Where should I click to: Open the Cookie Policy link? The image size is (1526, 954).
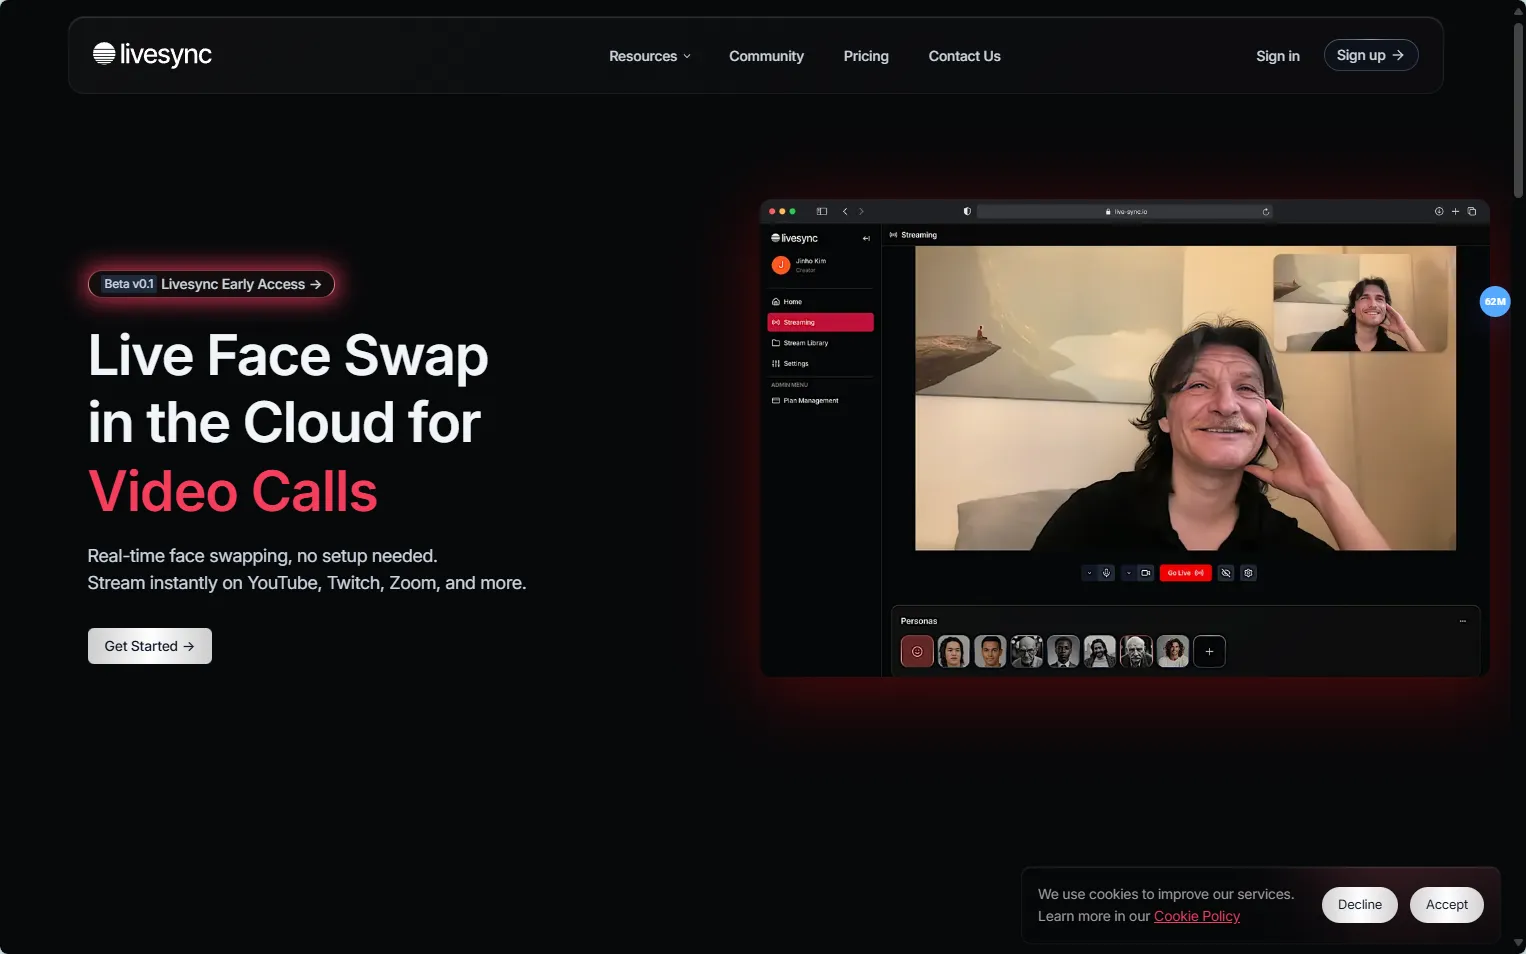[1197, 916]
